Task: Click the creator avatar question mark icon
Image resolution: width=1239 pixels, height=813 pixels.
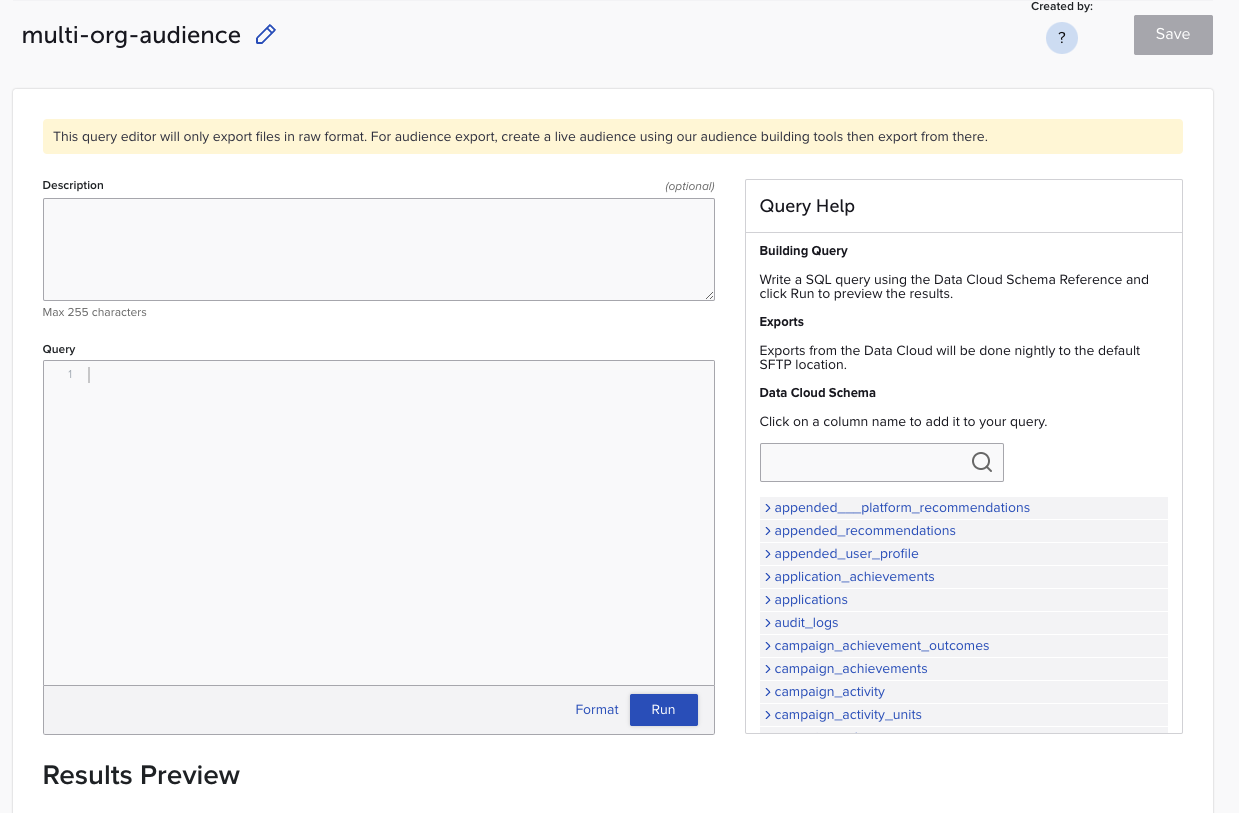Action: click(x=1061, y=38)
